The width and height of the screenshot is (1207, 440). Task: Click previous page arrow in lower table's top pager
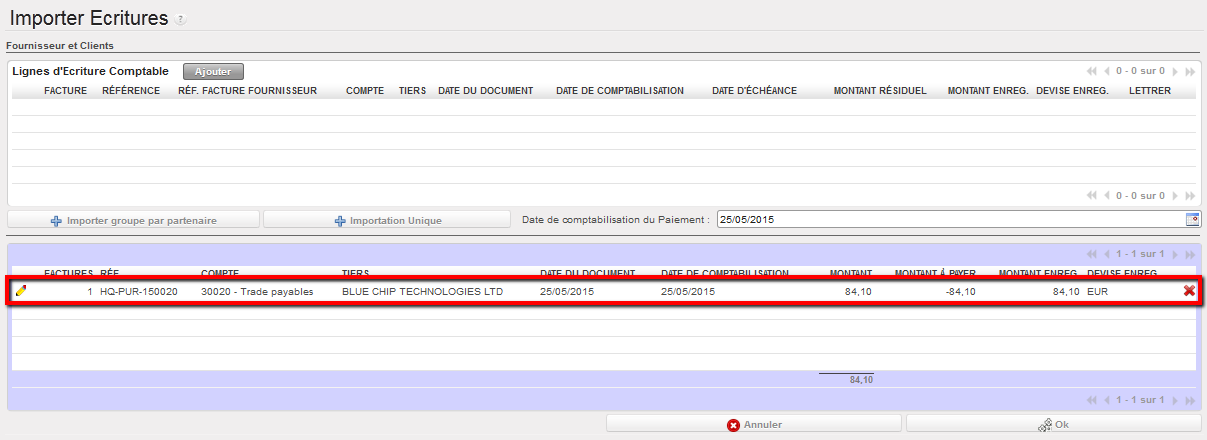coord(1106,255)
